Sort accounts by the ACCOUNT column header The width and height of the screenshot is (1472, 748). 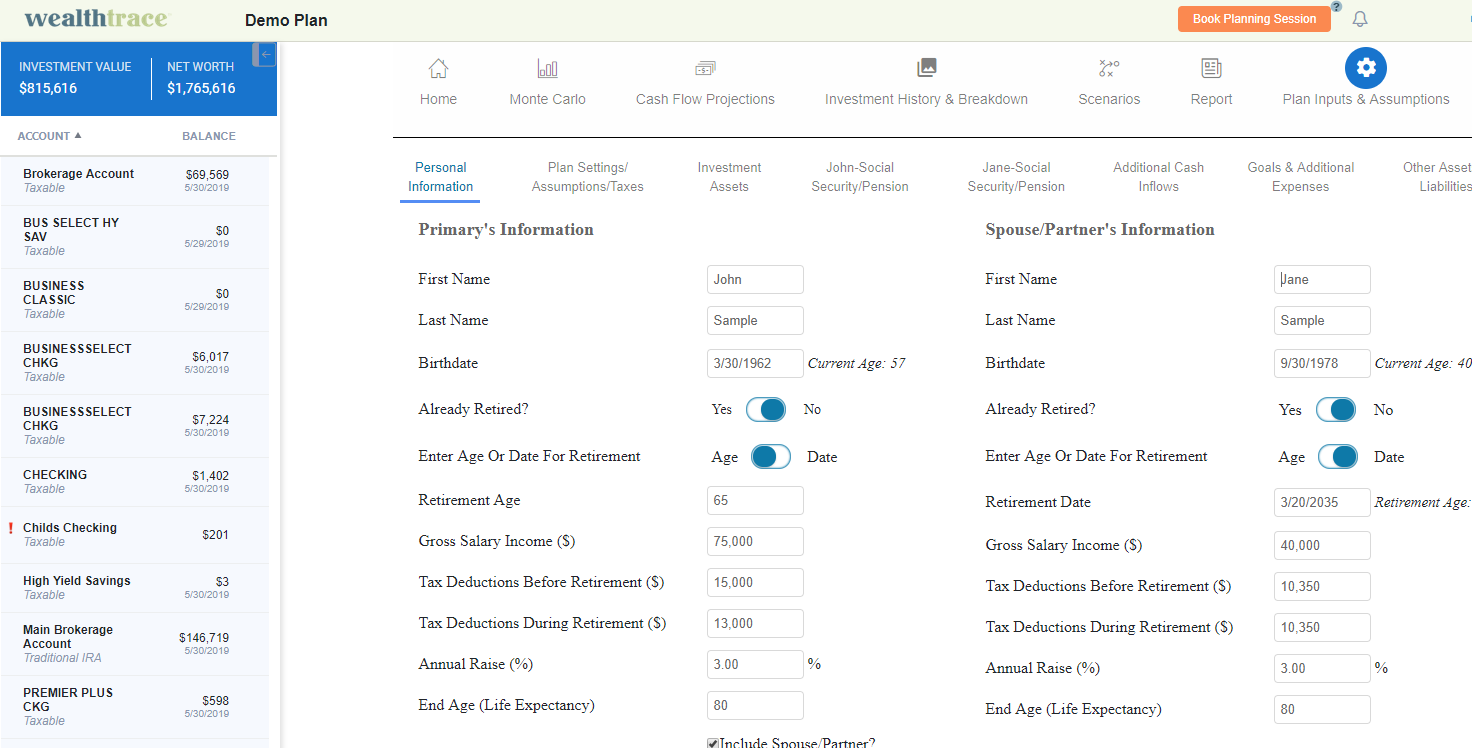tap(49, 136)
